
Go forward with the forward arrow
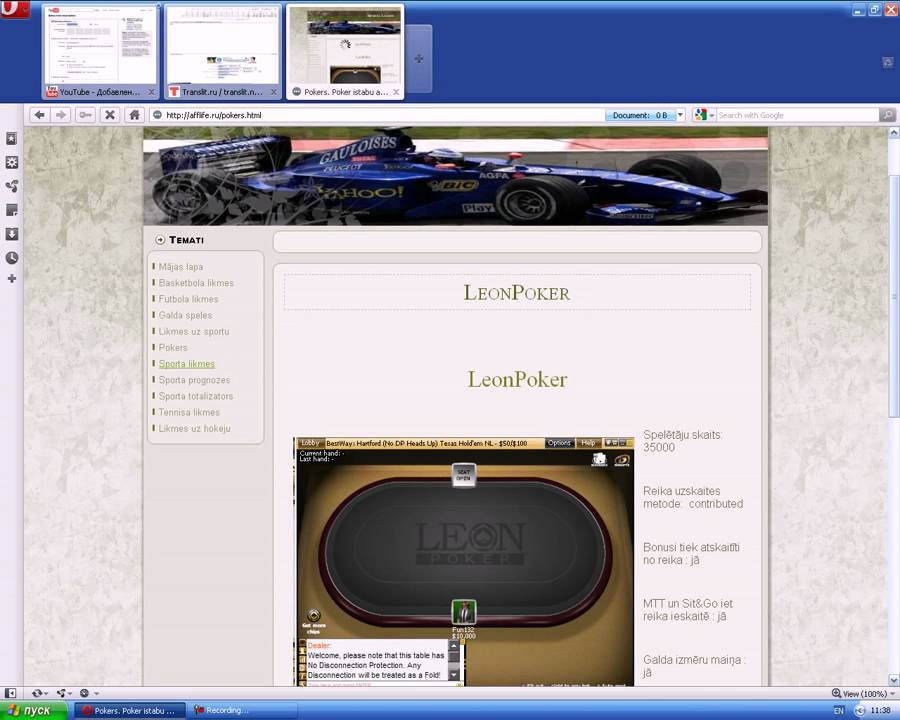click(60, 115)
